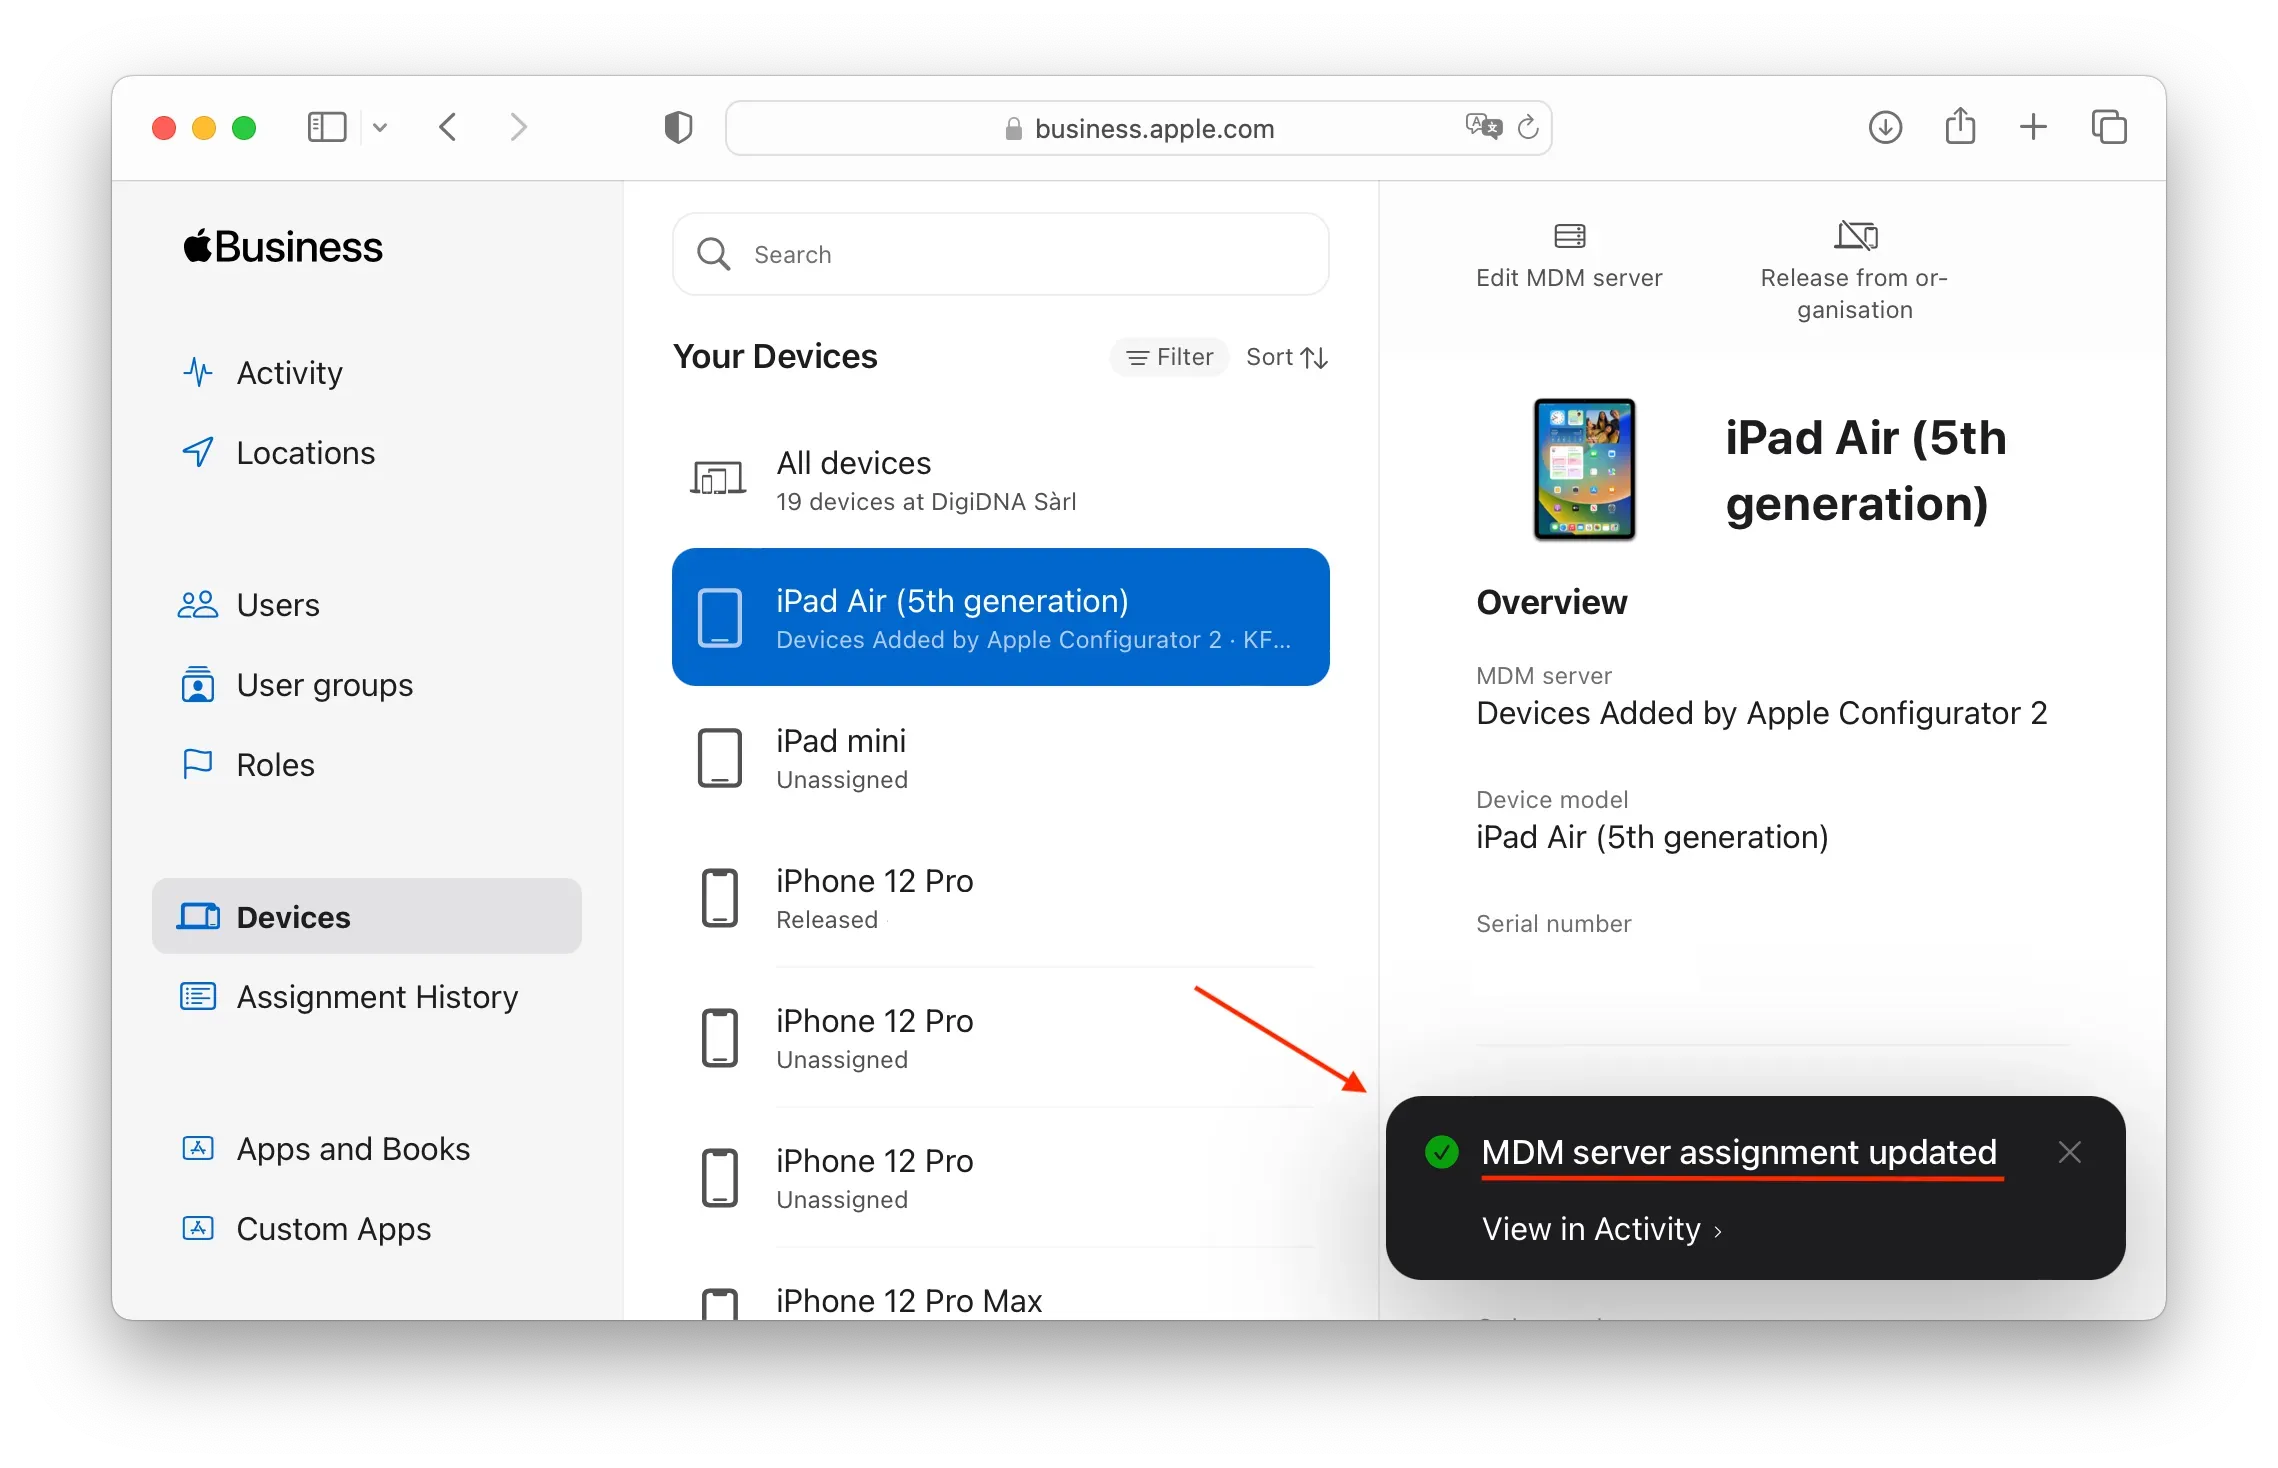Open the Safari downloads icon
The height and width of the screenshot is (1468, 2278).
(x=1885, y=127)
